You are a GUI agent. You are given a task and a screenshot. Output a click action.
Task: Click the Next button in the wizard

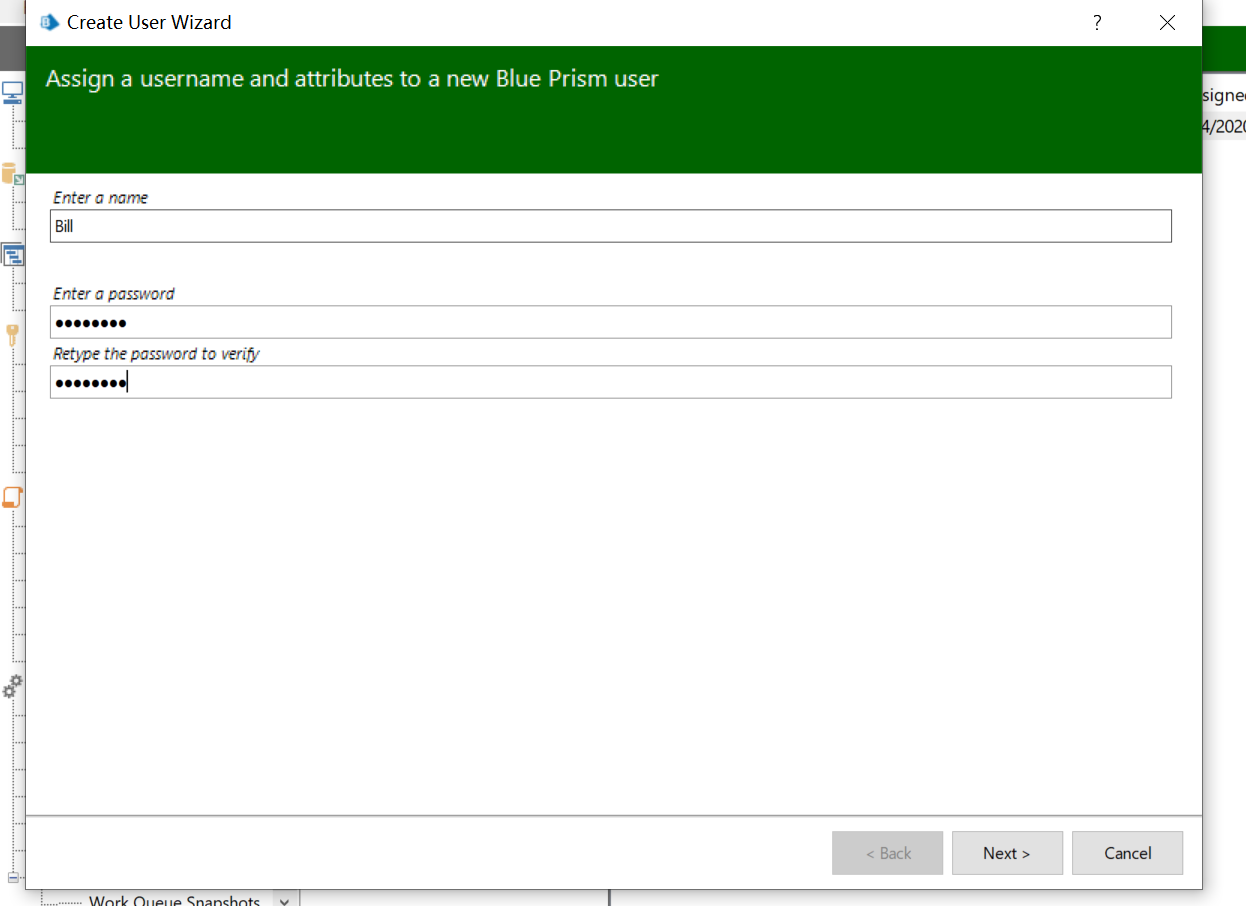click(x=1007, y=853)
